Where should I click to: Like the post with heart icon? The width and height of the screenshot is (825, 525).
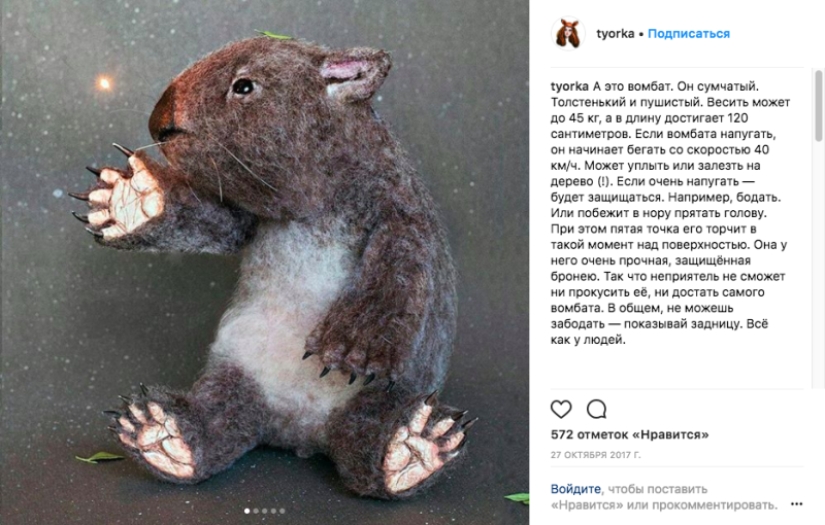(561, 409)
